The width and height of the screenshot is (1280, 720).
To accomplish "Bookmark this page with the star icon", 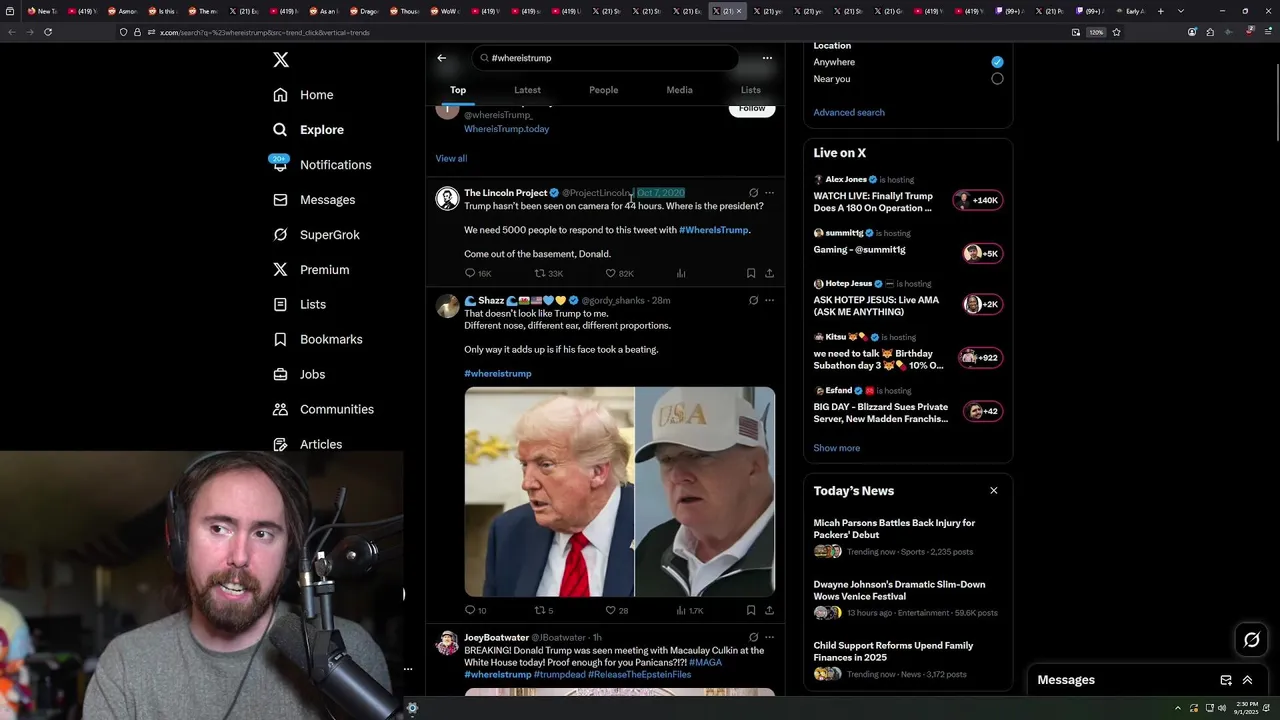I will tap(1116, 32).
